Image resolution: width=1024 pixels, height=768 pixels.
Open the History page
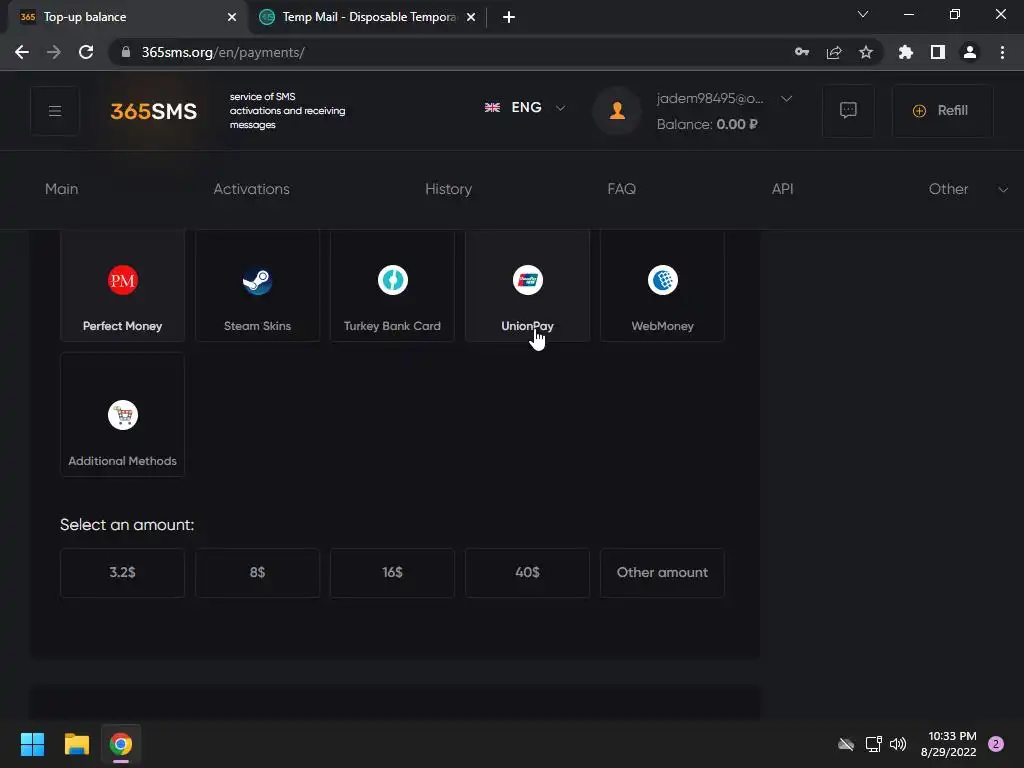448,189
